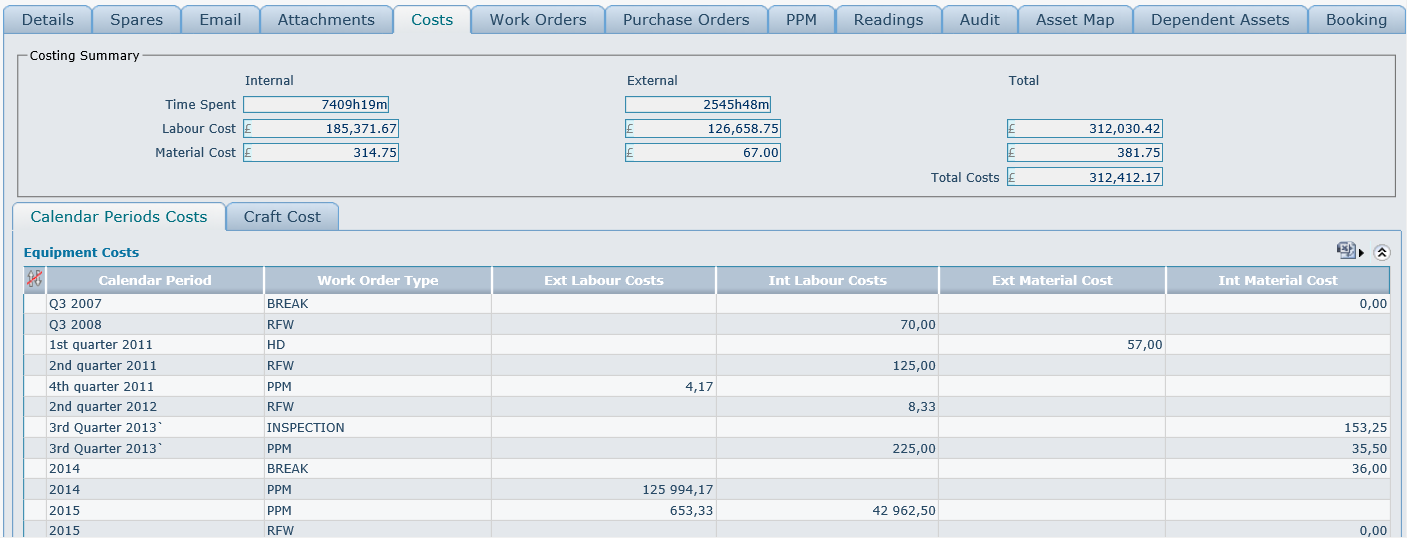Open the Dependent Assets tab

click(1220, 20)
